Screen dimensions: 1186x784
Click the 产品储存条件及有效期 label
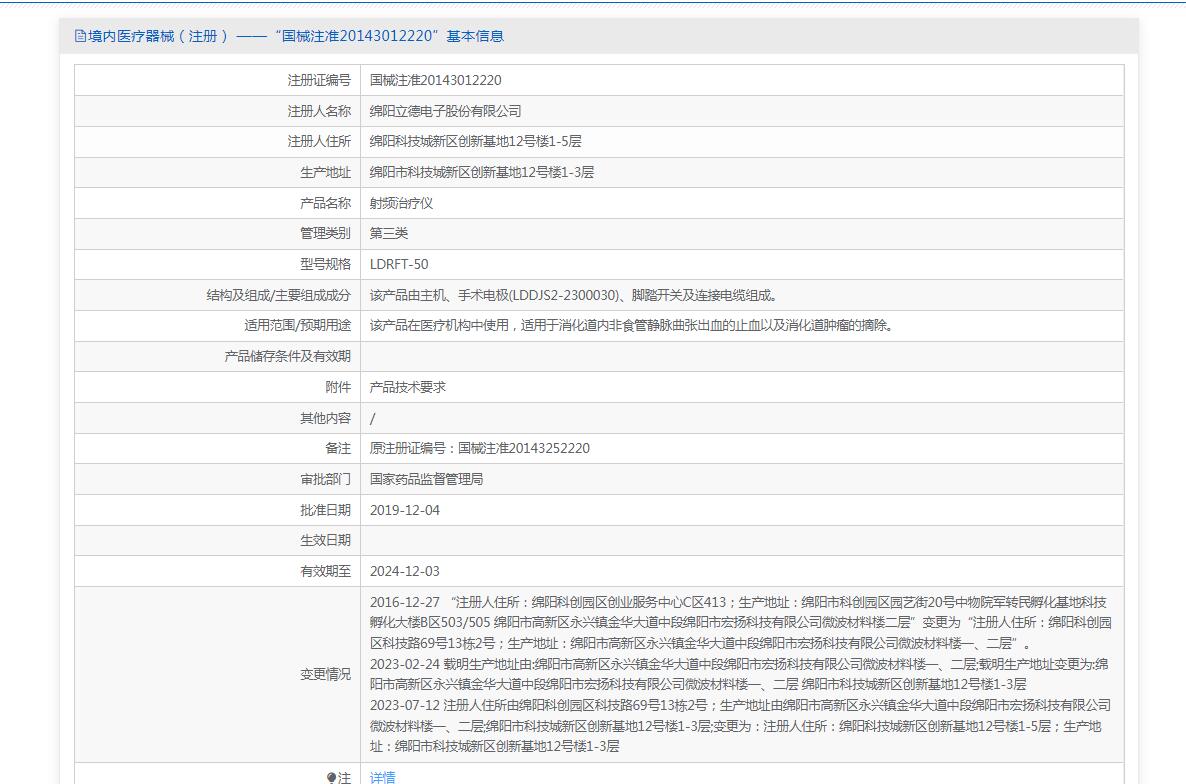(x=287, y=356)
